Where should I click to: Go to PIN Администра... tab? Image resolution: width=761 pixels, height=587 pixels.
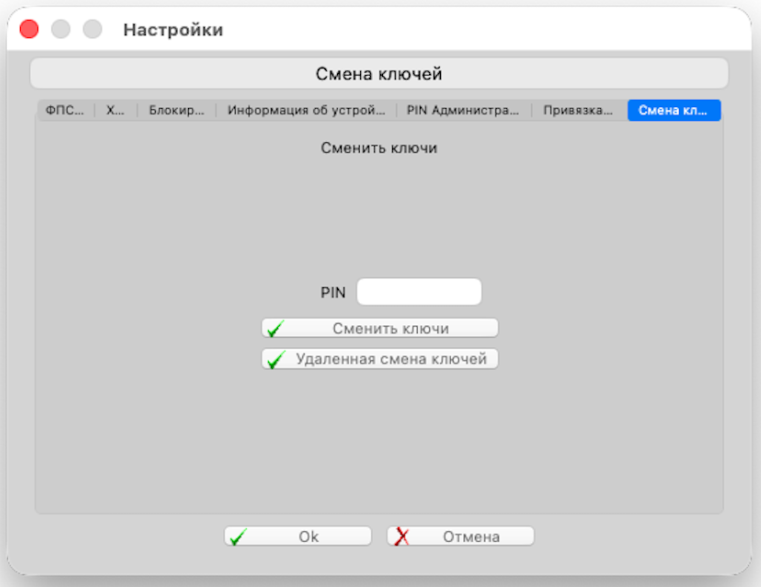463,110
